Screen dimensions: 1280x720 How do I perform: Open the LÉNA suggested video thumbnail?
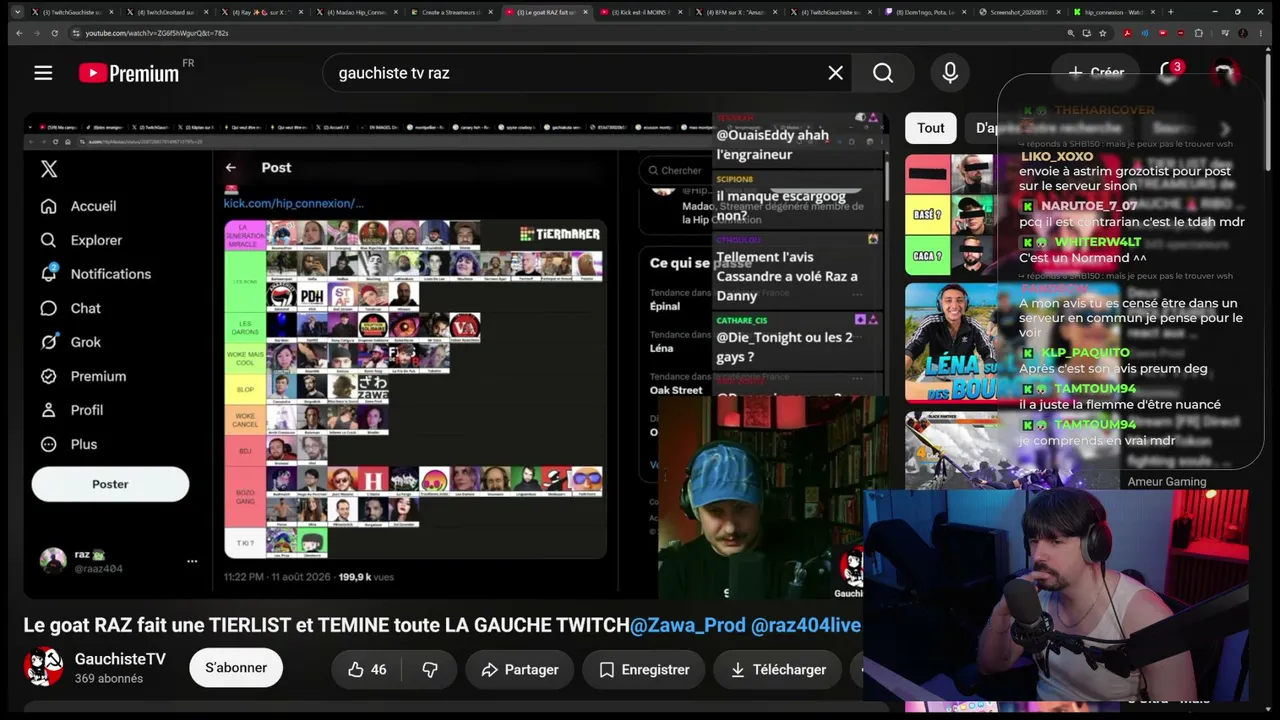tap(951, 342)
